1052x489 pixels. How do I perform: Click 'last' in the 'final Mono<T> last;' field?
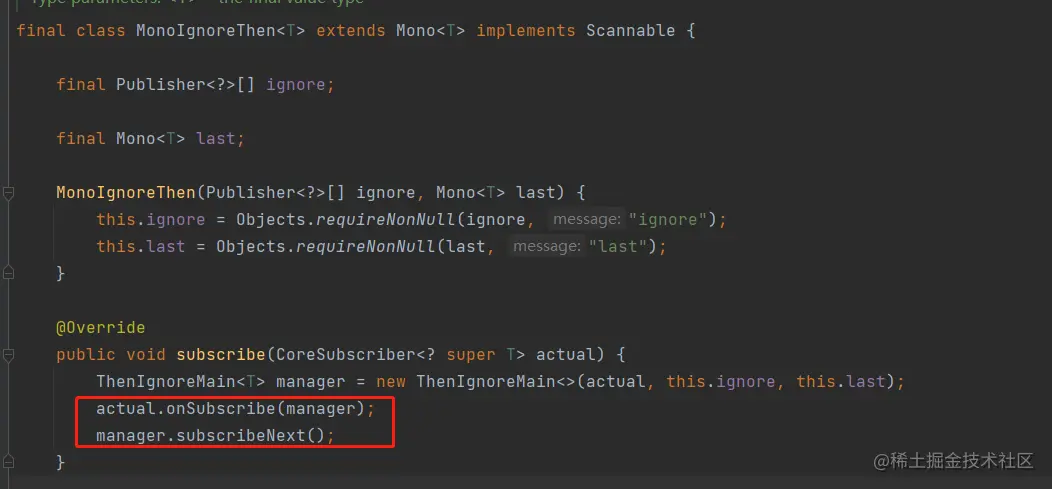[x=215, y=138]
